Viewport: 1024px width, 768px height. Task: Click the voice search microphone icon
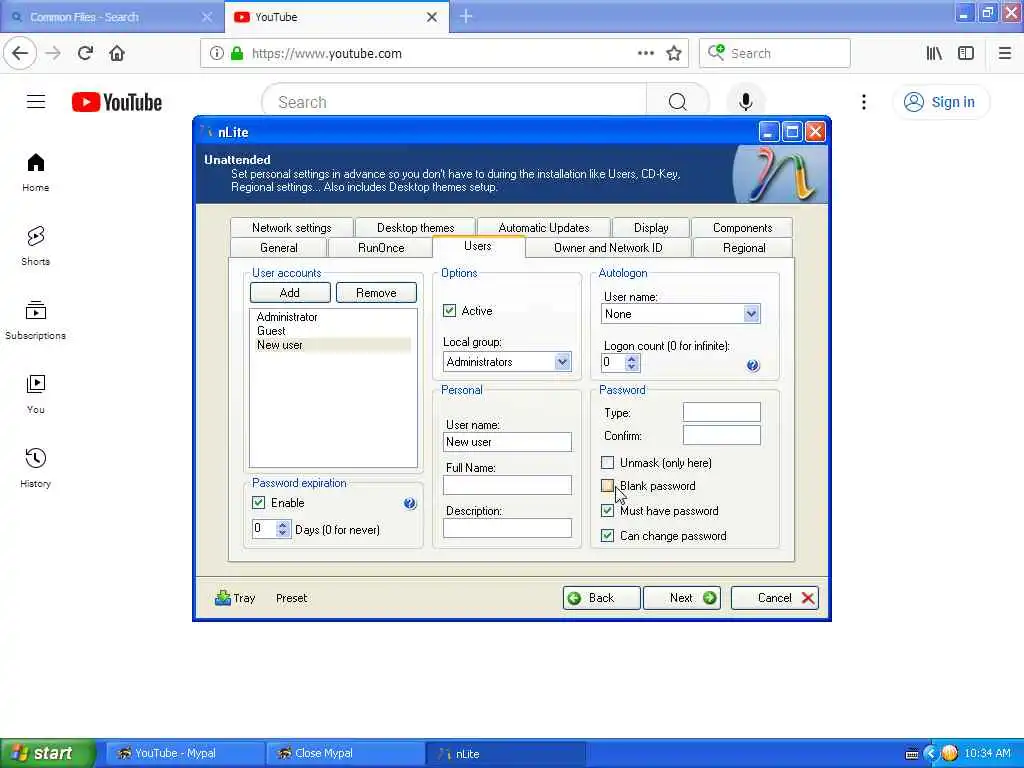[745, 102]
